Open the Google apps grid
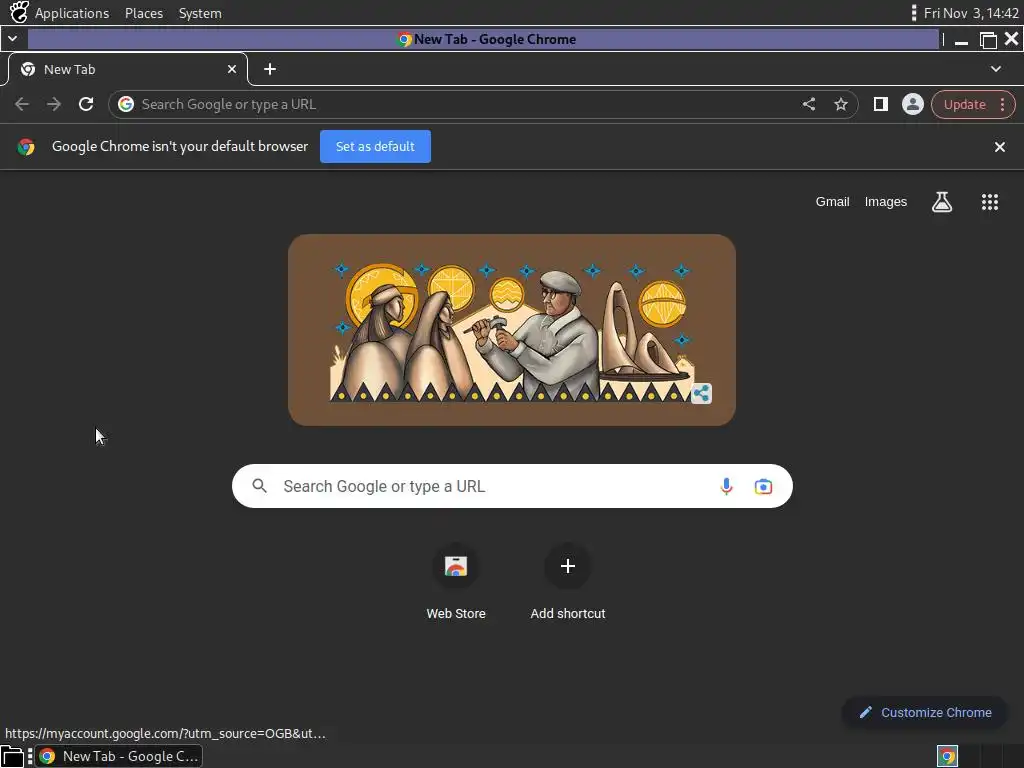Viewport: 1024px width, 768px height. (x=989, y=202)
